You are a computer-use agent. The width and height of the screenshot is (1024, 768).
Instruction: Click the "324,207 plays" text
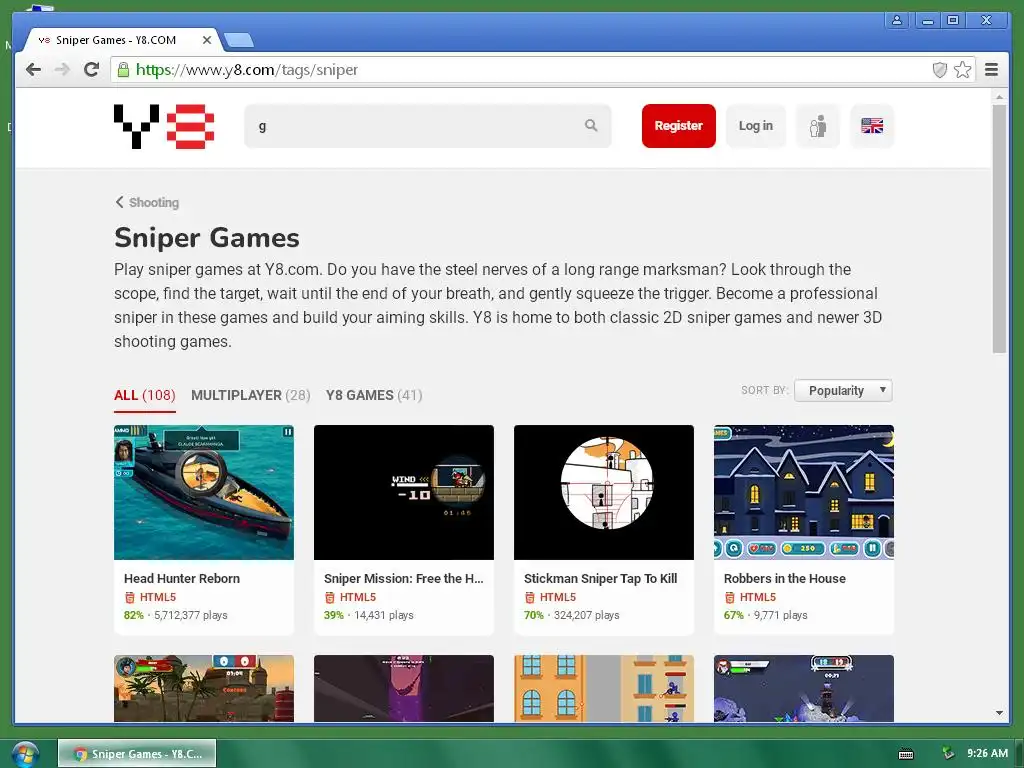[x=586, y=615]
